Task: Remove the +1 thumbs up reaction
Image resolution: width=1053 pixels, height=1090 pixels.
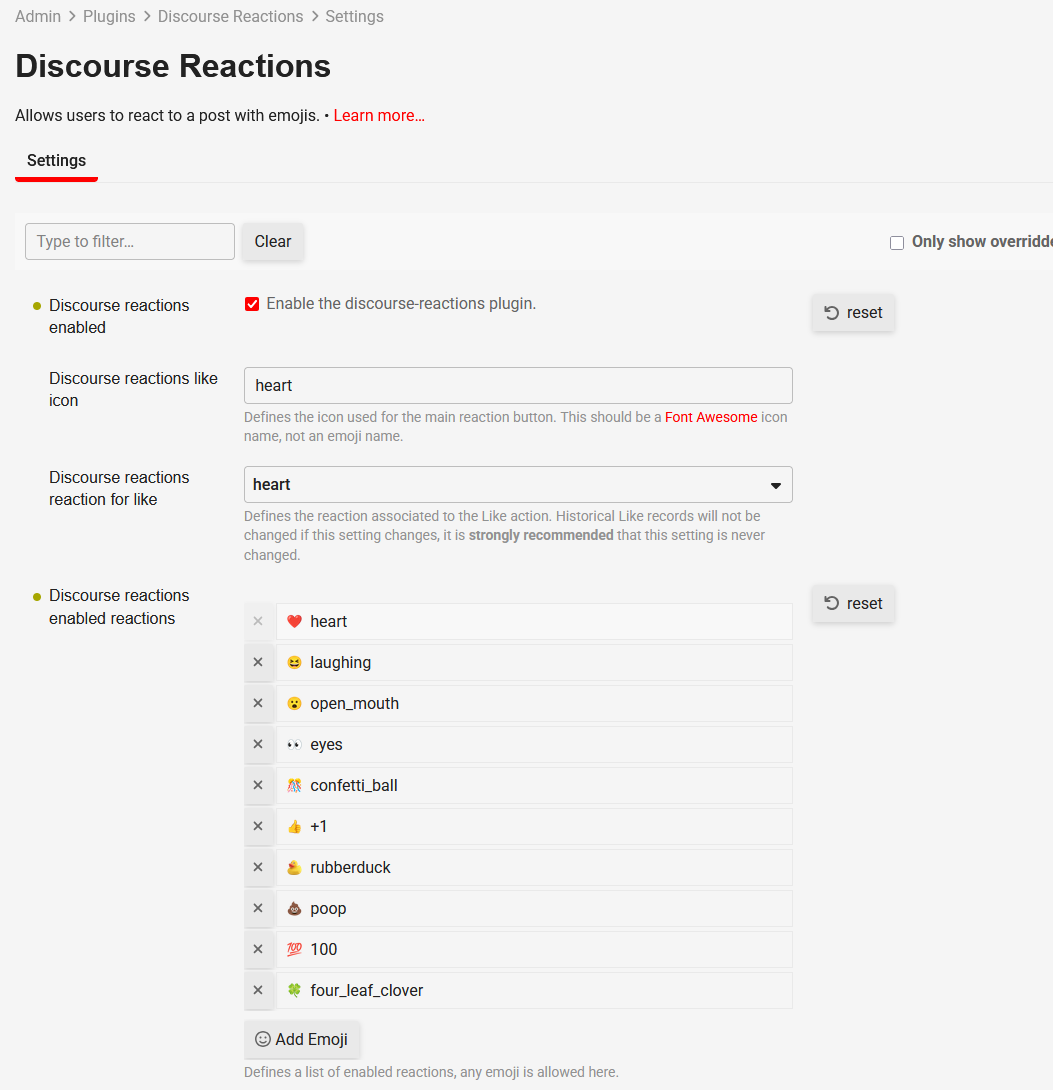Action: pyautogui.click(x=258, y=826)
